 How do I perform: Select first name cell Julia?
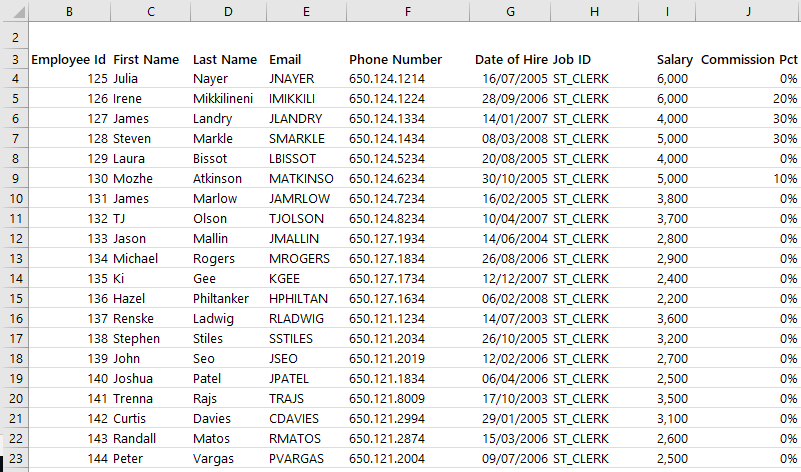(x=151, y=78)
